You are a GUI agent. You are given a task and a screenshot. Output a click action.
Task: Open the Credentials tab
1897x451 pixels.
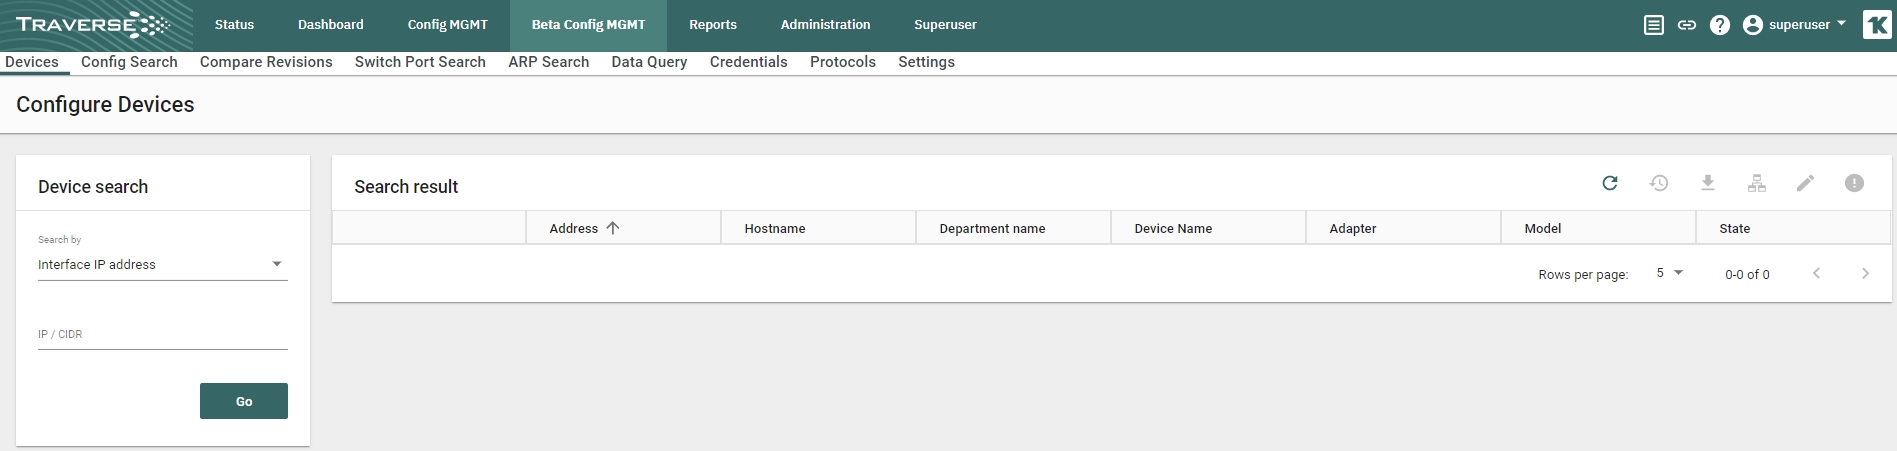click(749, 62)
